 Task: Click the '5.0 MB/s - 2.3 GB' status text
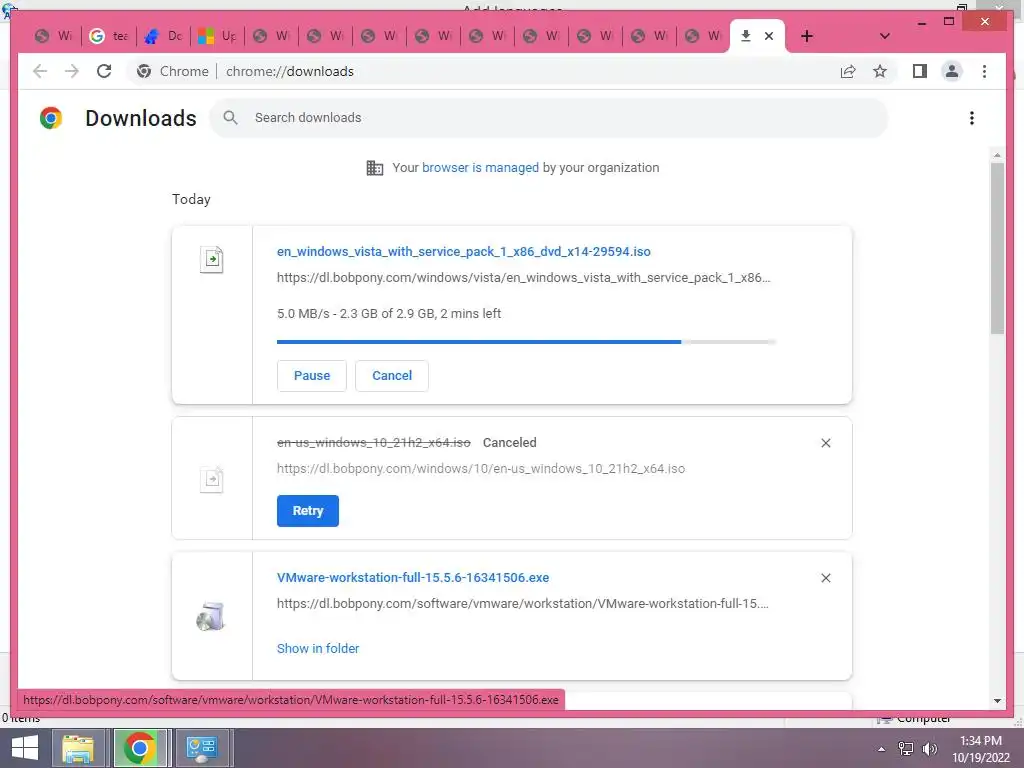coord(389,313)
